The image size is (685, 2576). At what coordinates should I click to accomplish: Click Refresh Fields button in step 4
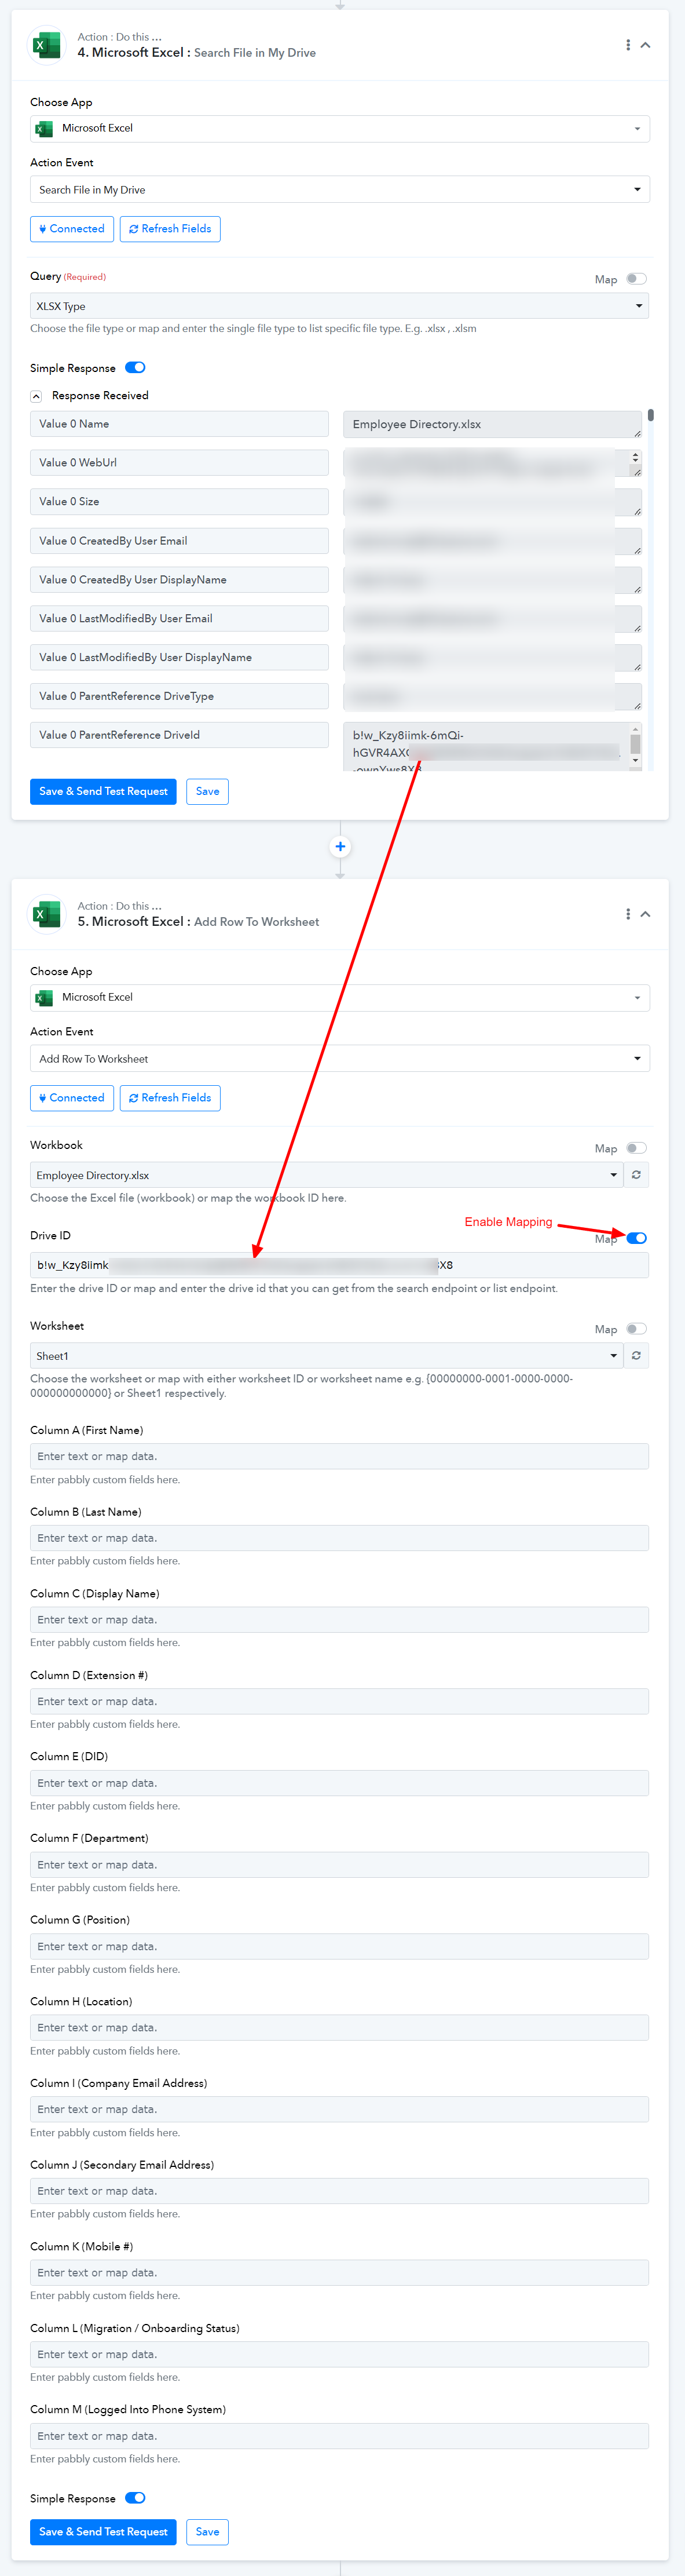click(x=170, y=229)
